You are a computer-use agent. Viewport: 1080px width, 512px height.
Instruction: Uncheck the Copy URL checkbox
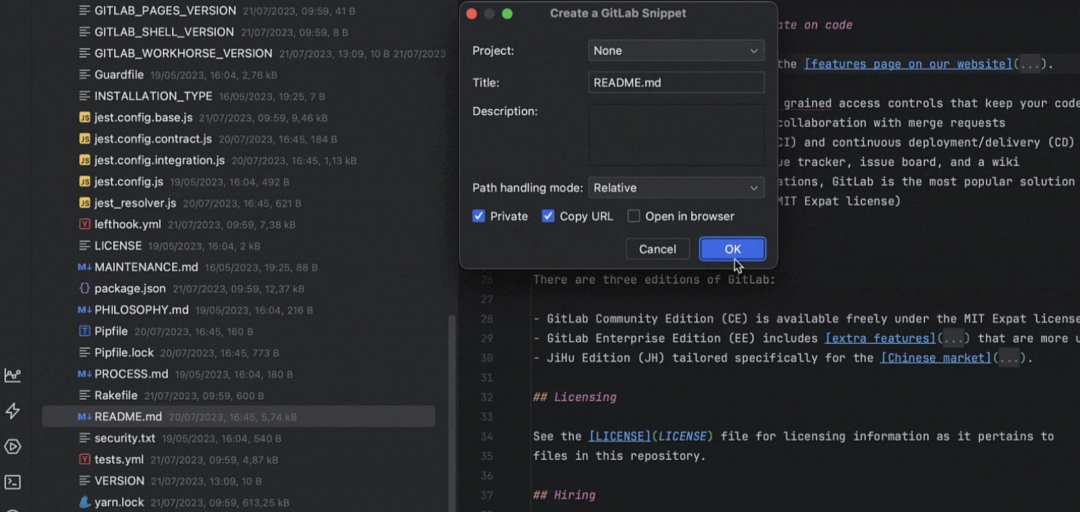[x=548, y=216]
